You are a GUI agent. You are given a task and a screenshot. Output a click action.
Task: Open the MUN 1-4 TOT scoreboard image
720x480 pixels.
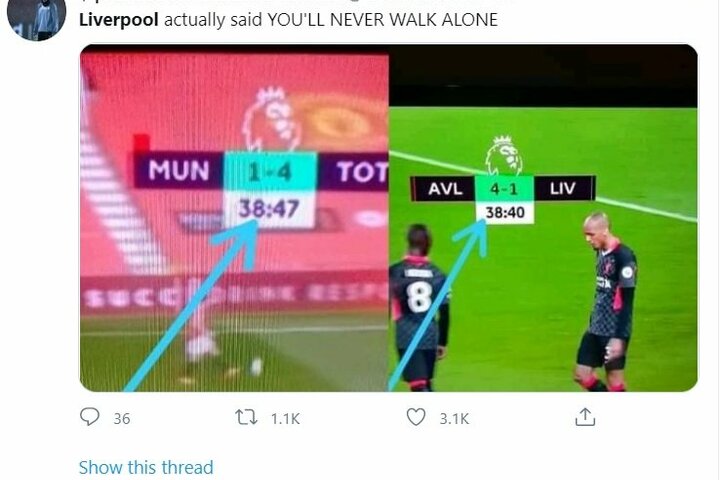pos(235,218)
